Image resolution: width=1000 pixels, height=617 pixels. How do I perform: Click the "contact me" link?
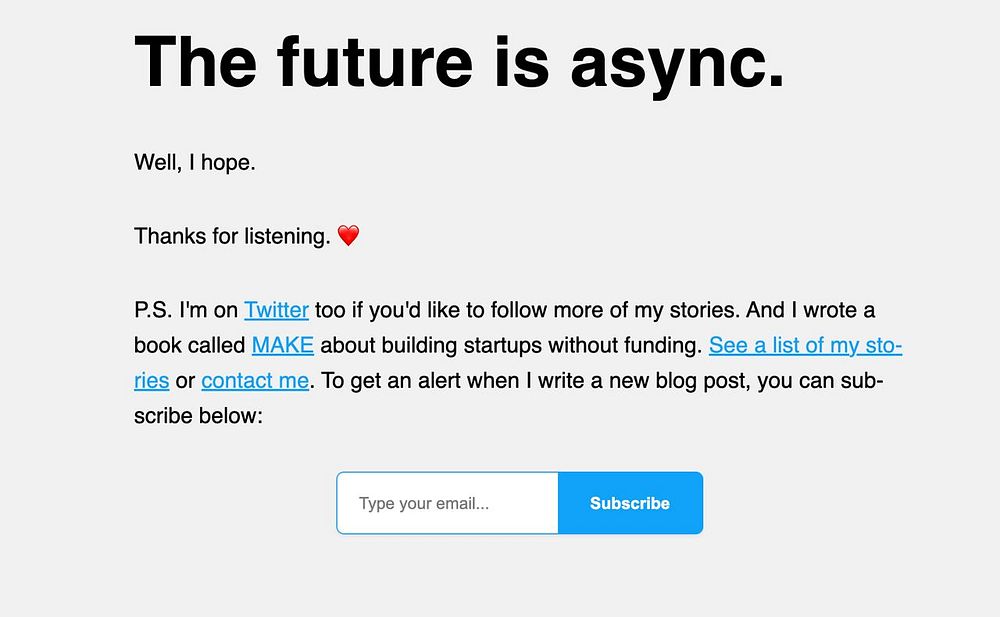[255, 380]
